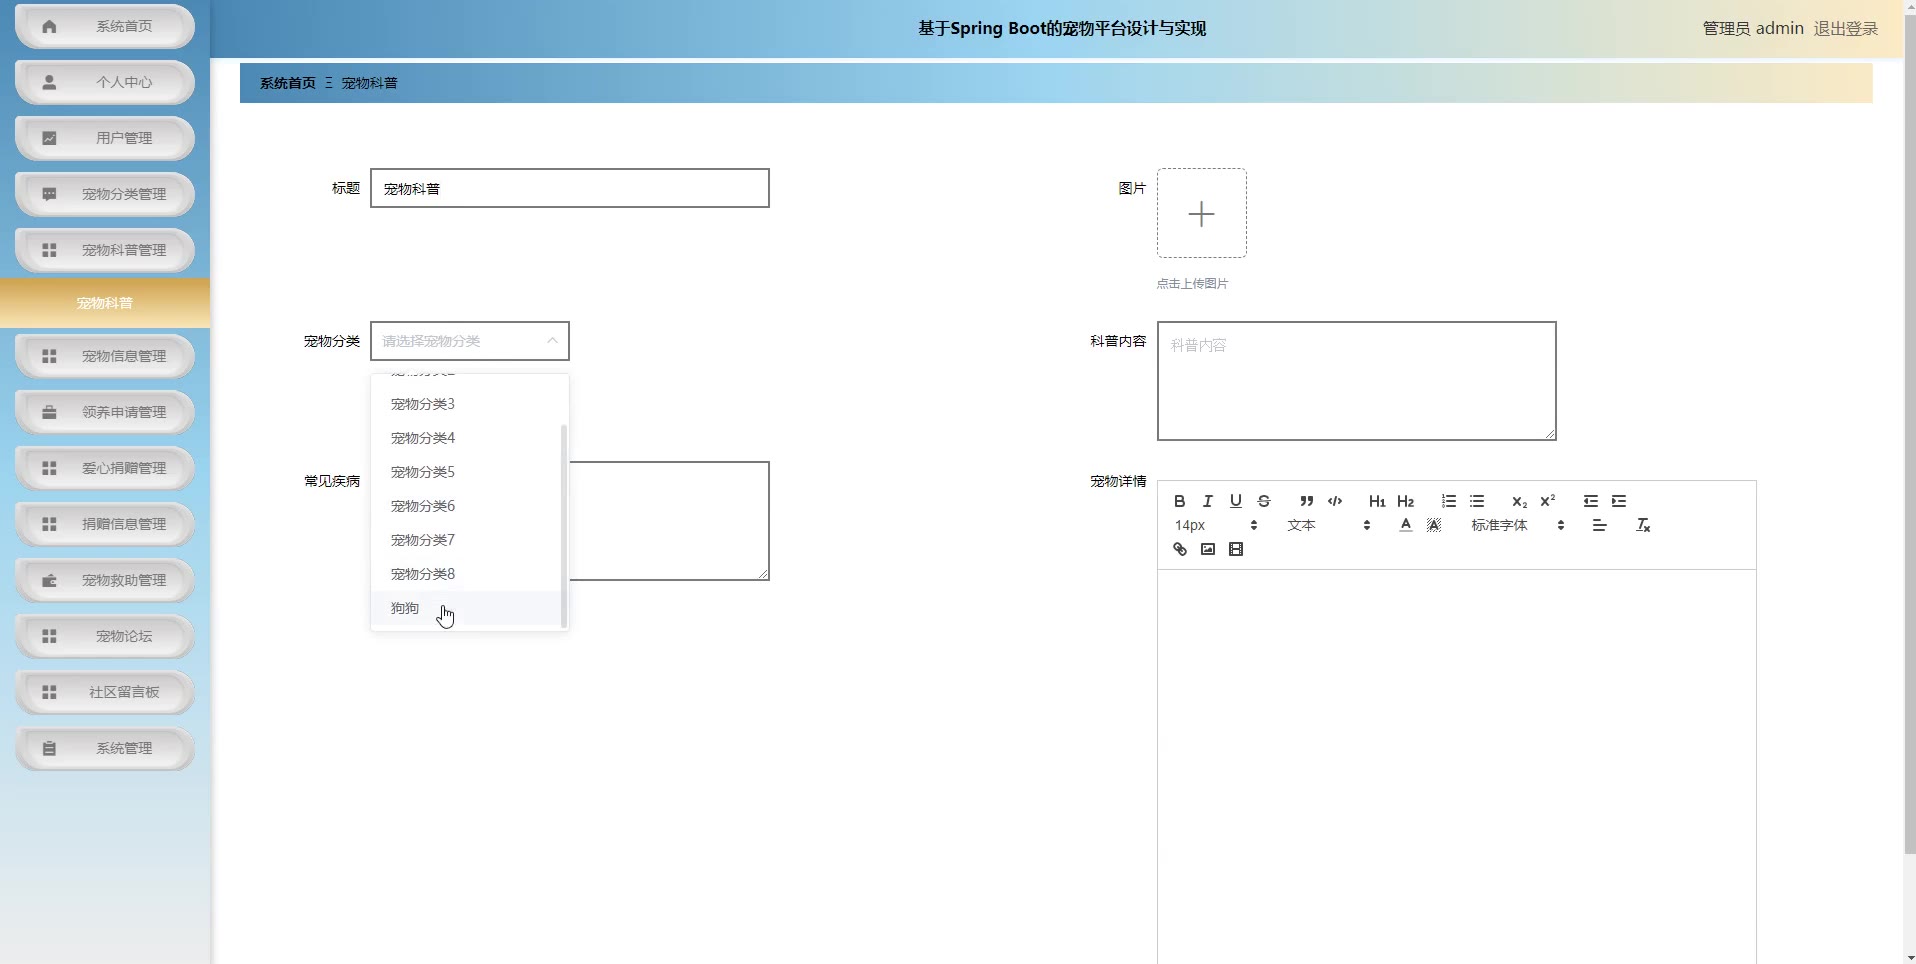Open 爱心捐赠管理 in sidebar
The image size is (1916, 964).
pos(105,468)
